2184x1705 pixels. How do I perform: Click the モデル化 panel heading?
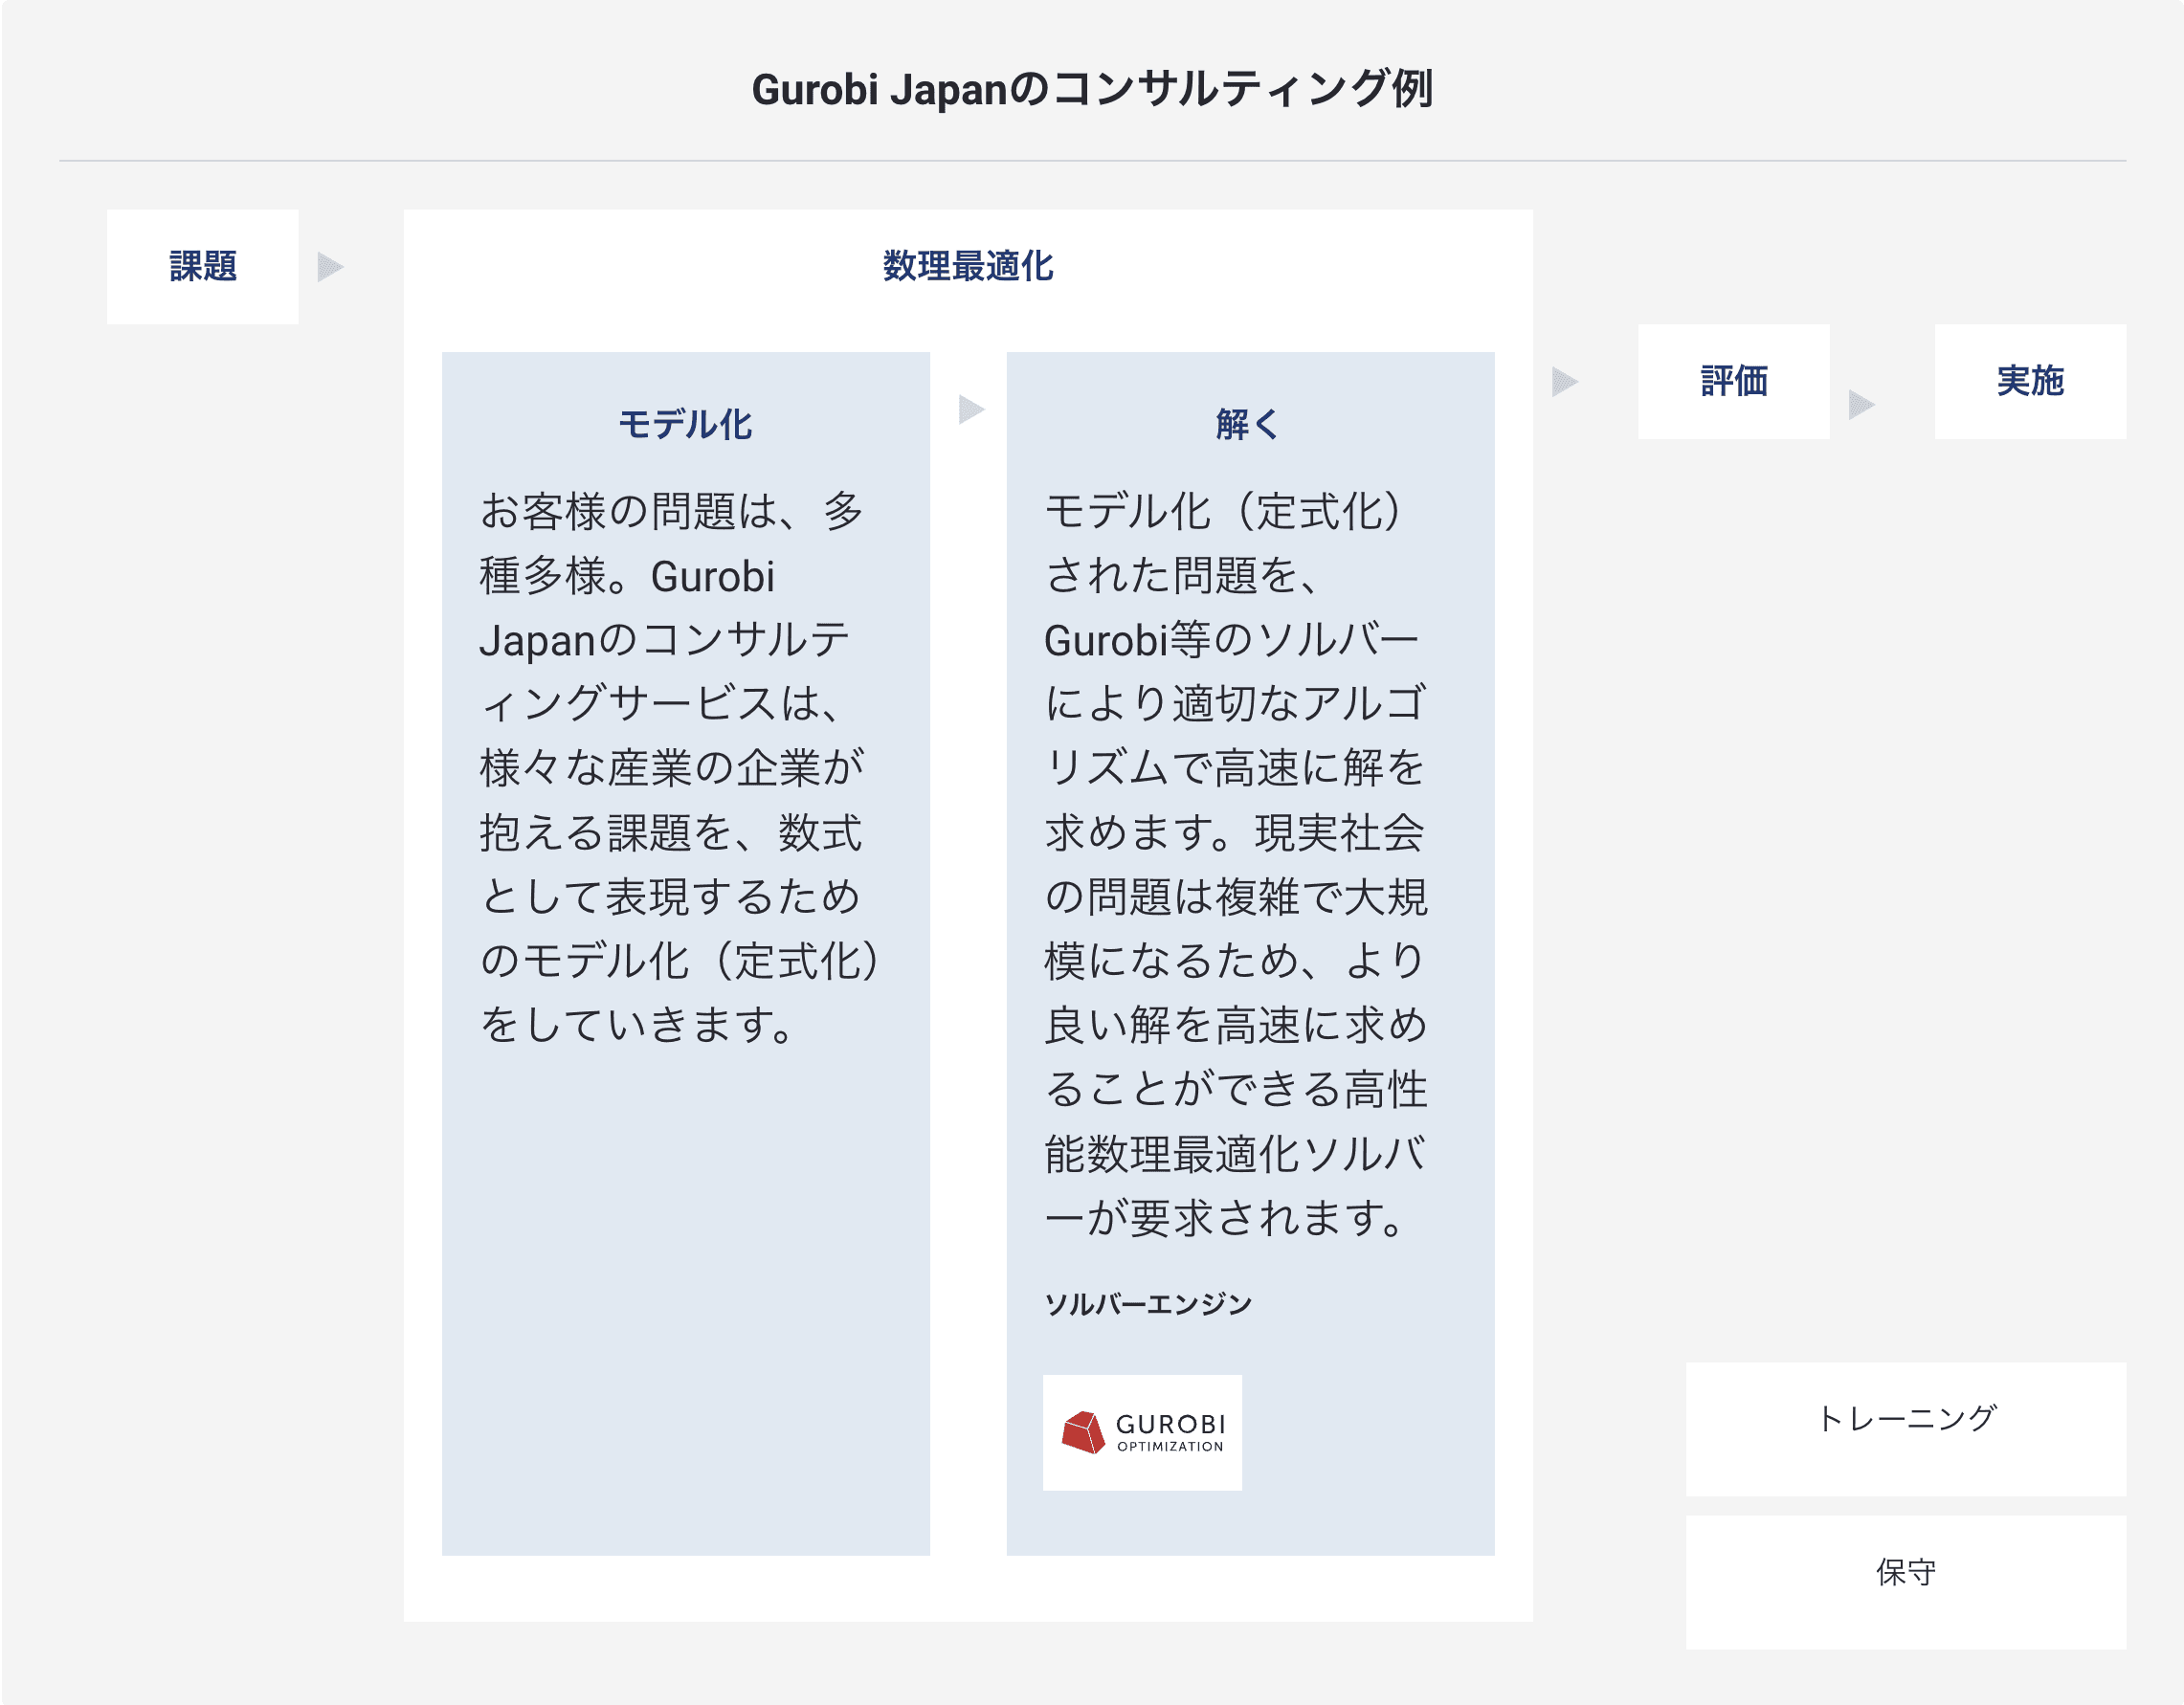(x=685, y=424)
